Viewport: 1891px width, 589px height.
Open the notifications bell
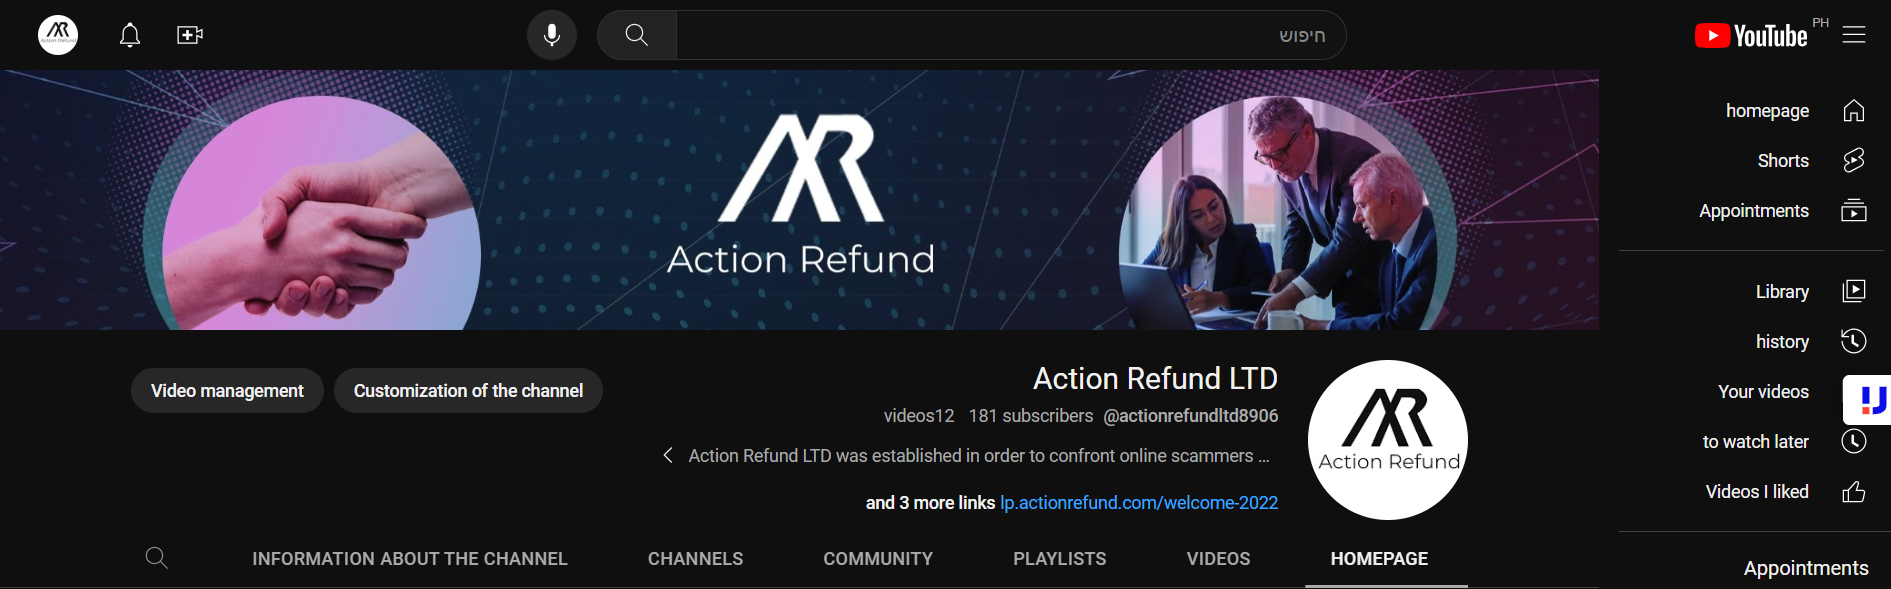coord(130,35)
